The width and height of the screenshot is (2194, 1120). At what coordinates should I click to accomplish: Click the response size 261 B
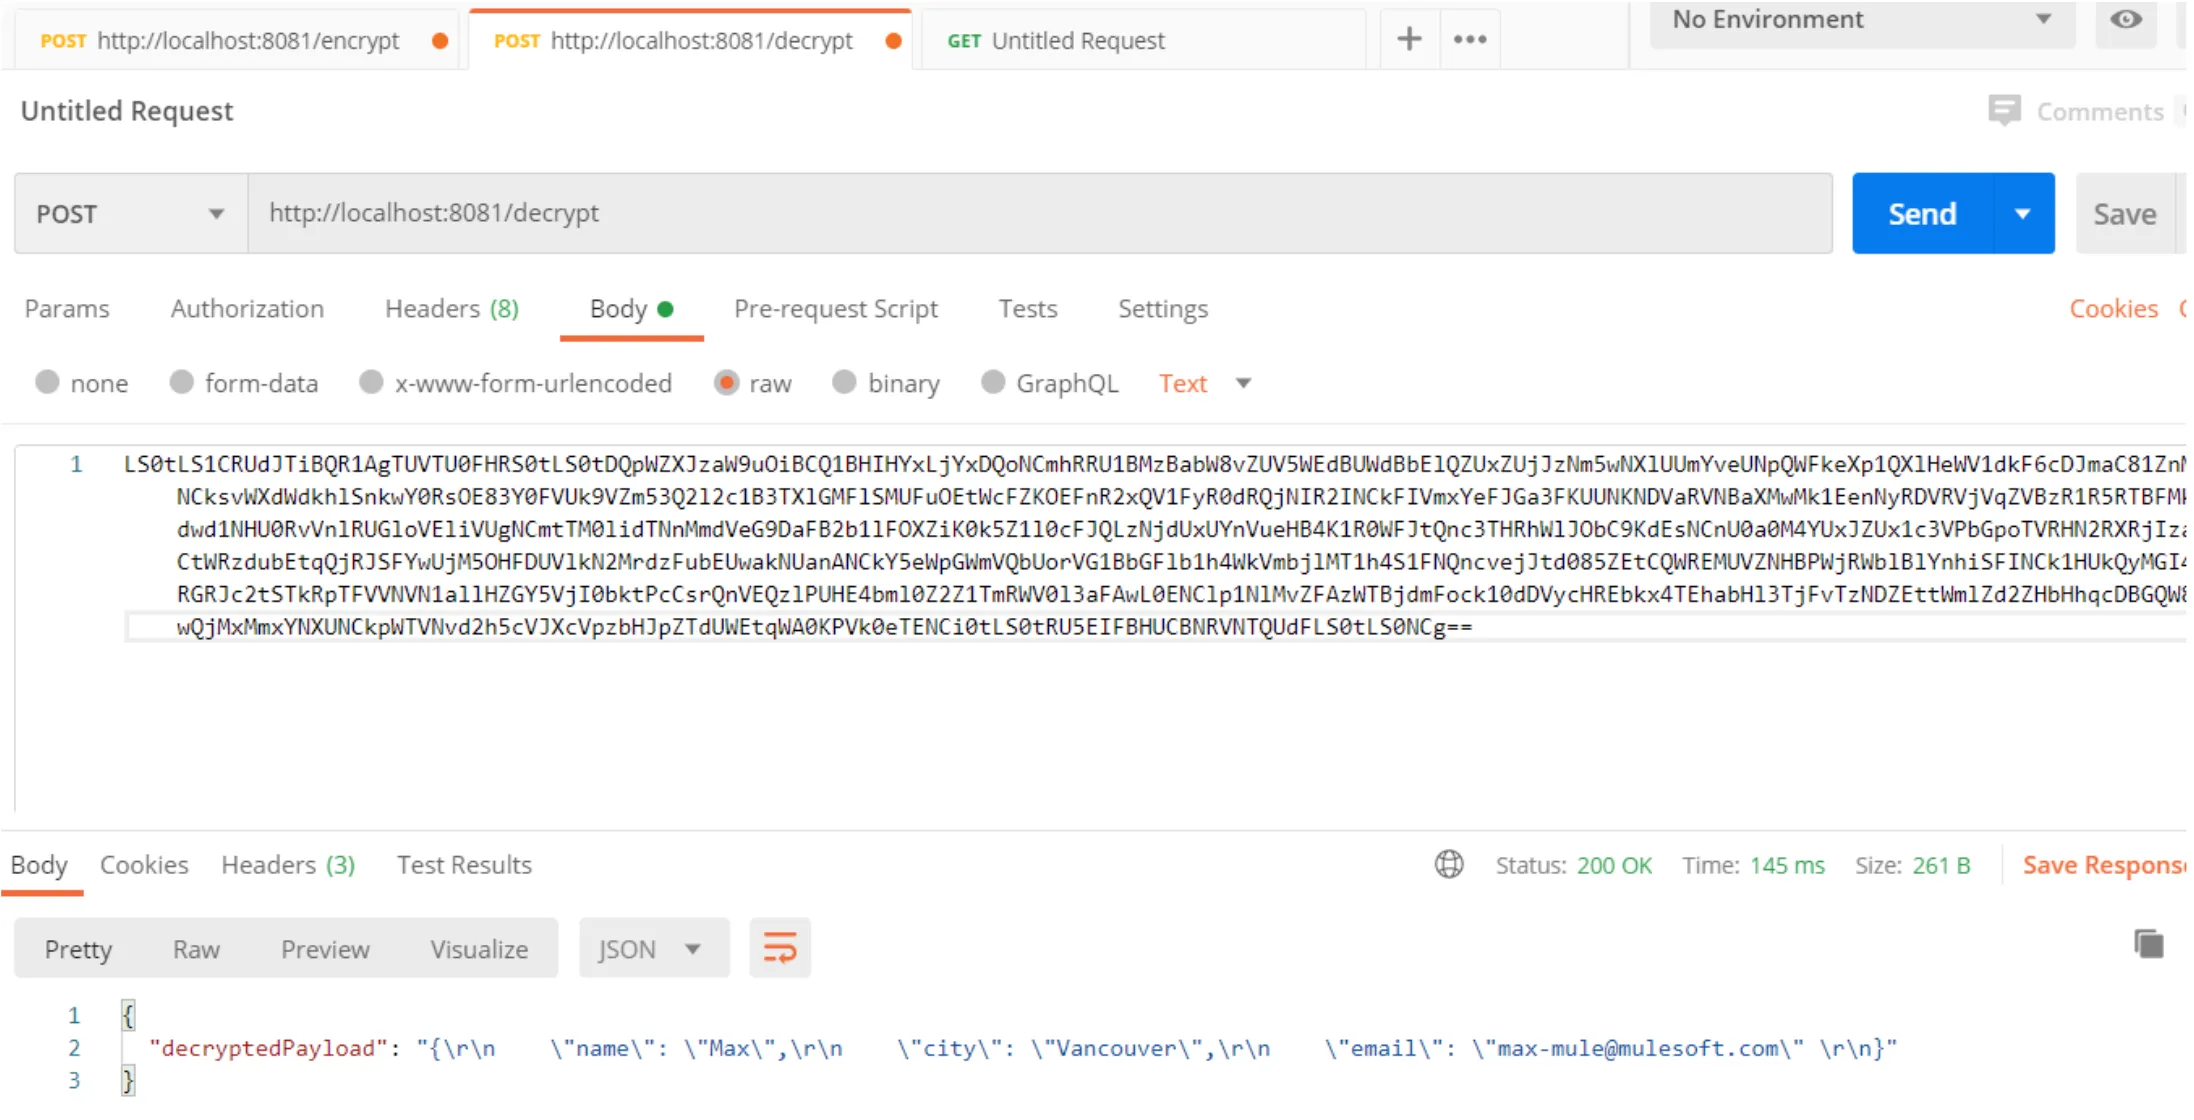tap(1941, 865)
